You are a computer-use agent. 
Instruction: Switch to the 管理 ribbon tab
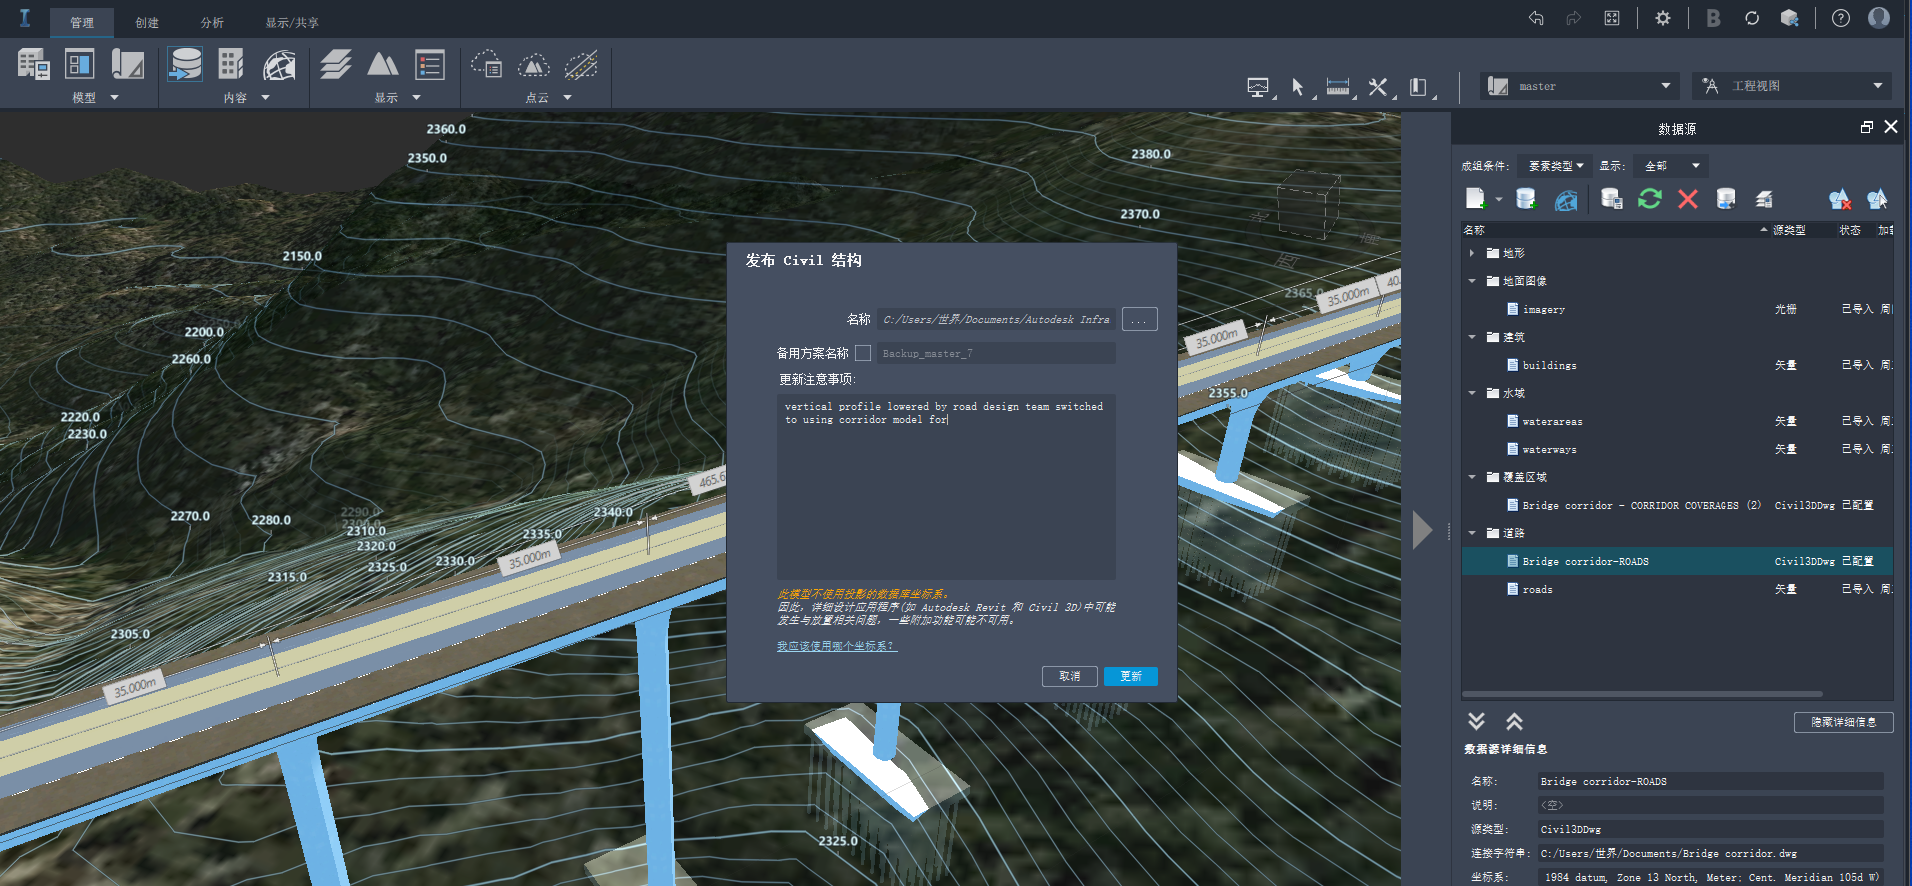point(82,22)
